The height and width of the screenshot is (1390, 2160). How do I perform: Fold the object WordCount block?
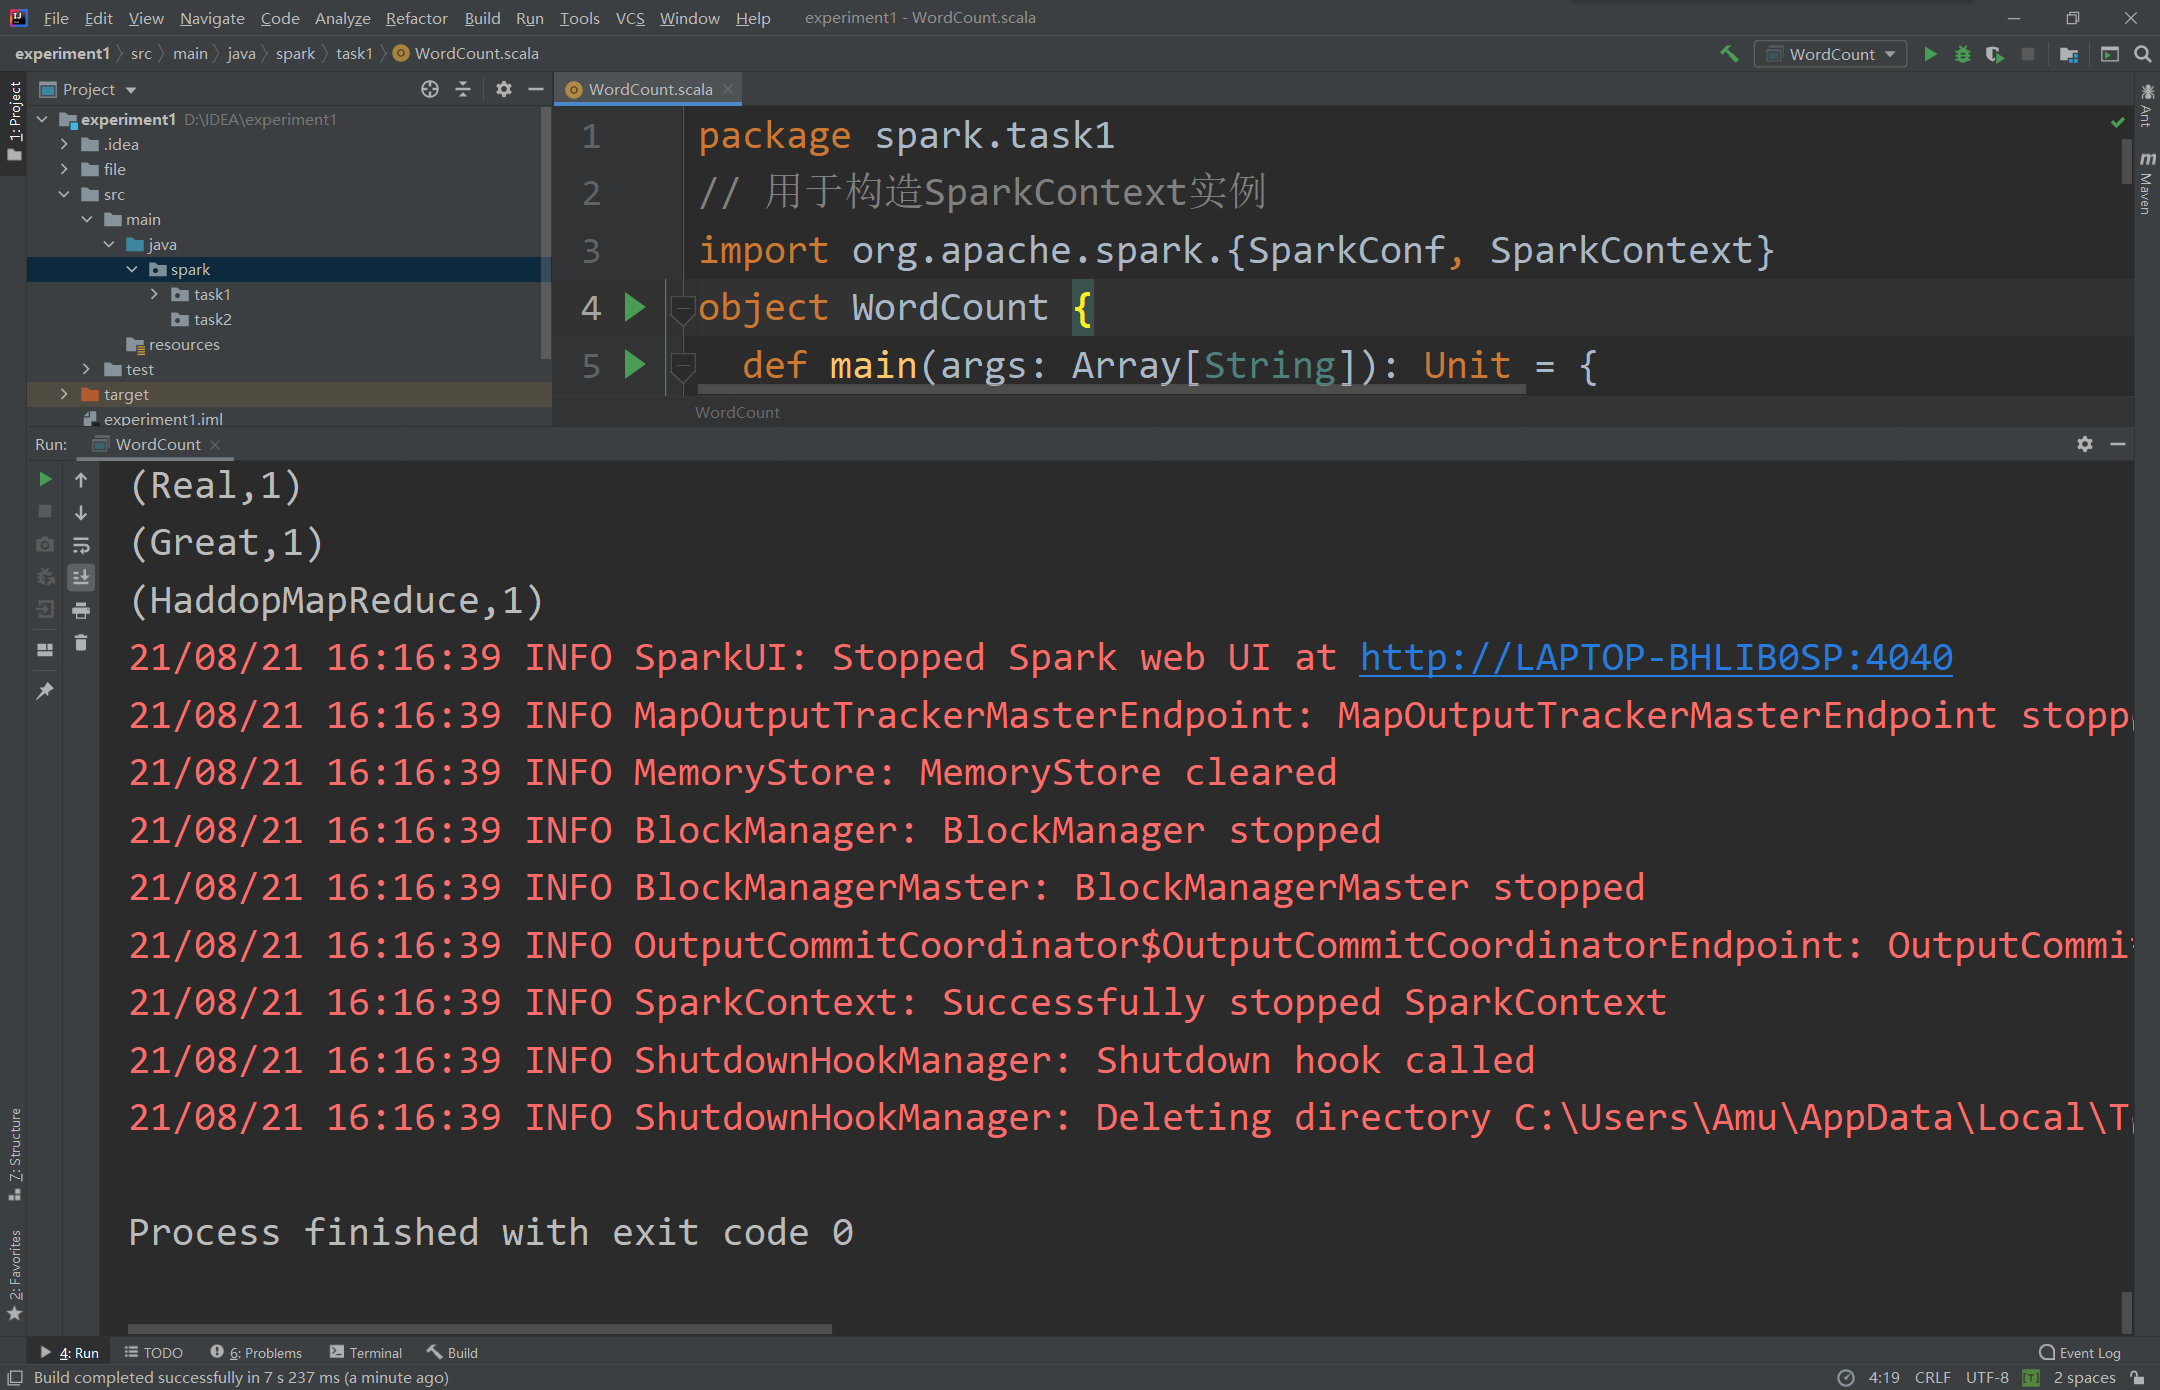[683, 308]
